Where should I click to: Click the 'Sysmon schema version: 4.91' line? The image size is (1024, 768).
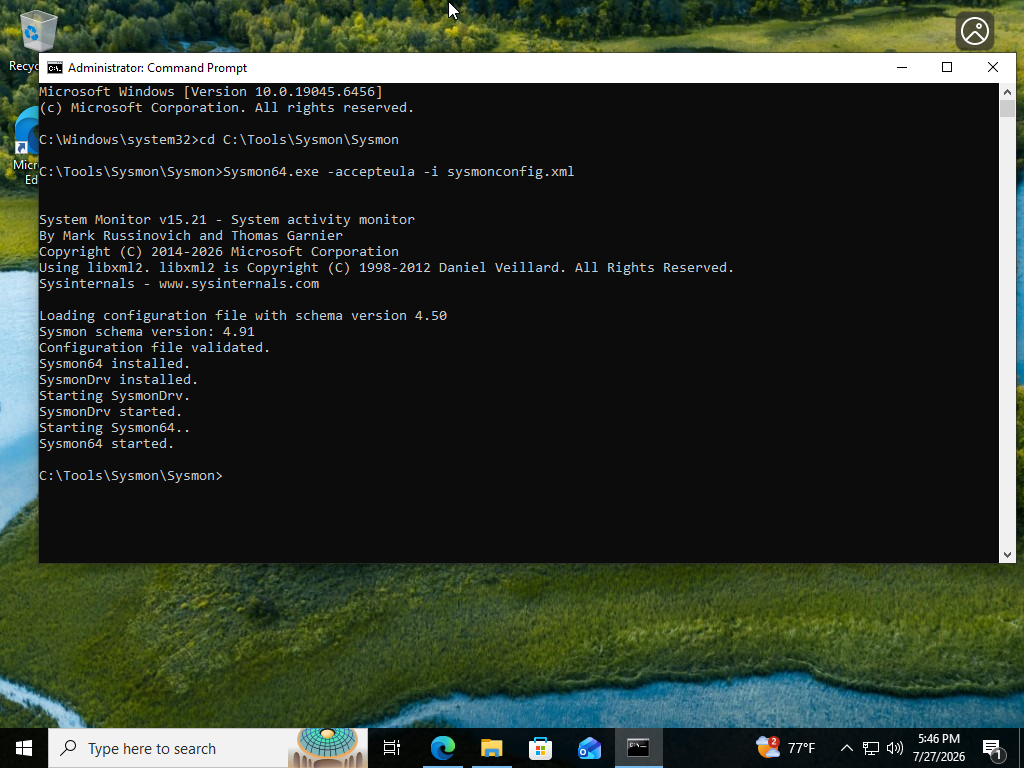pyautogui.click(x=147, y=331)
